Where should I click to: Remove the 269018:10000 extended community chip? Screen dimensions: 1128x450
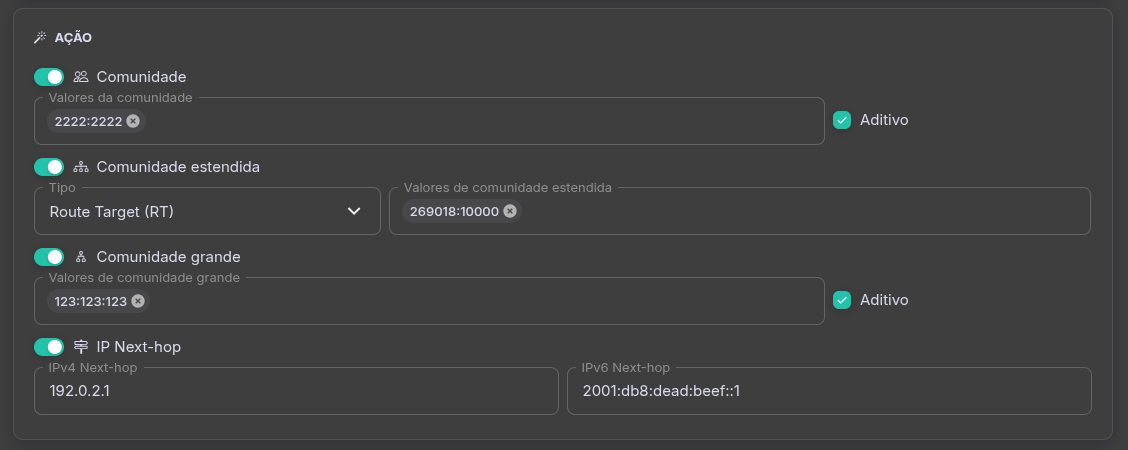tap(510, 211)
